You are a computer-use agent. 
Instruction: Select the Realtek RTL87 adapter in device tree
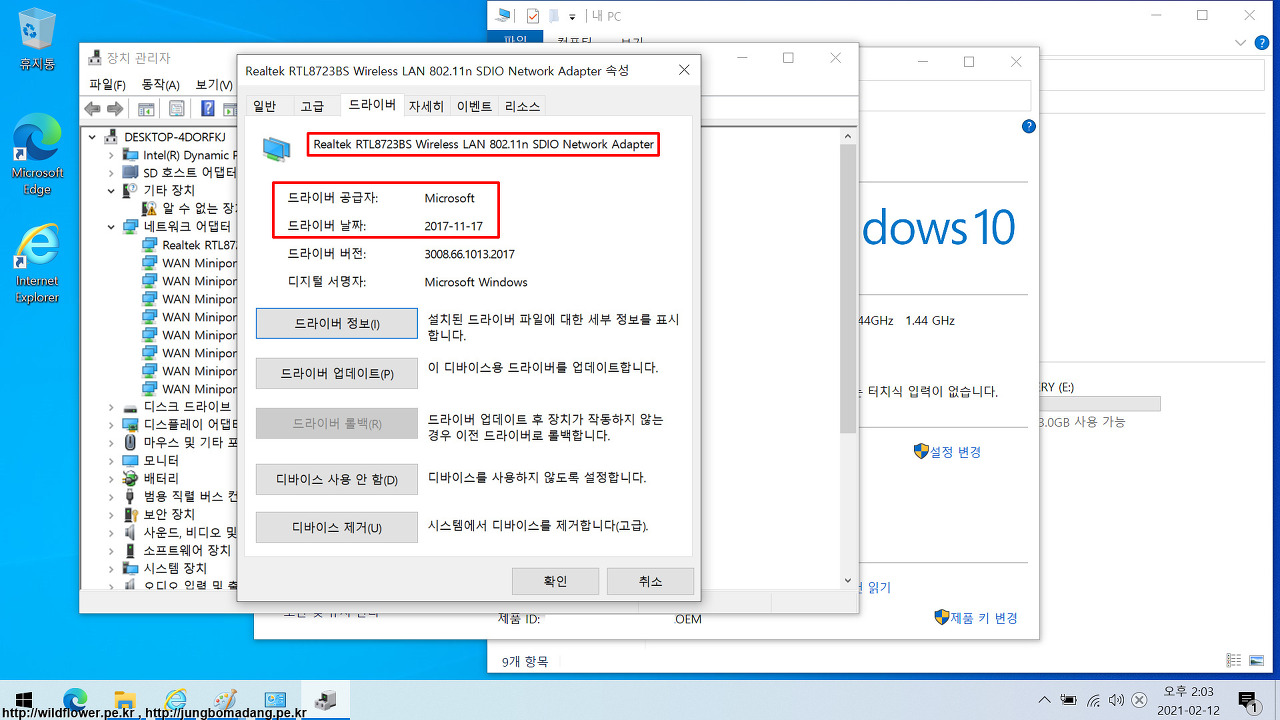[x=190, y=245]
